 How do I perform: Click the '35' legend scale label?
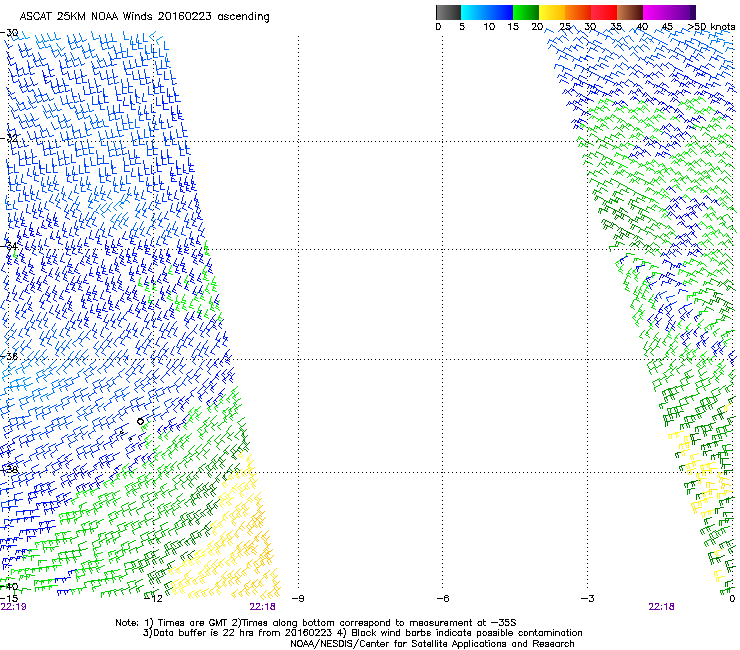[616, 27]
